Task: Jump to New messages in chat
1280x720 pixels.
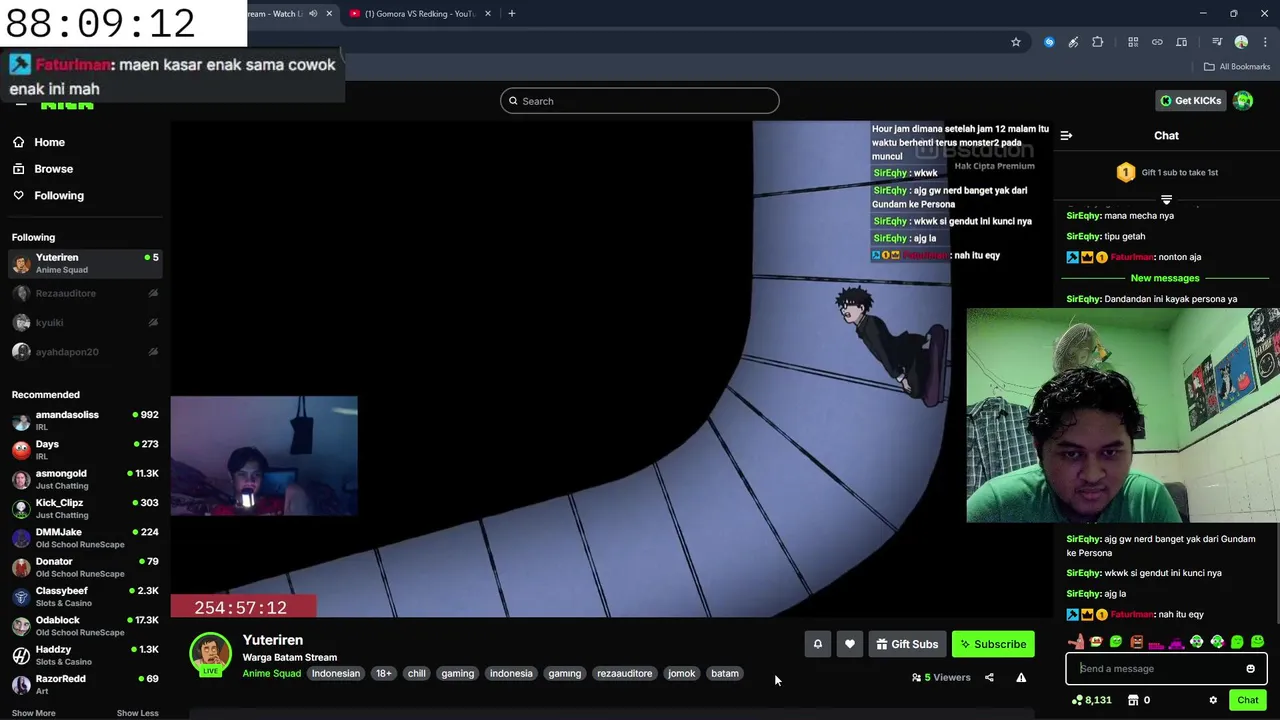Action: (1165, 278)
